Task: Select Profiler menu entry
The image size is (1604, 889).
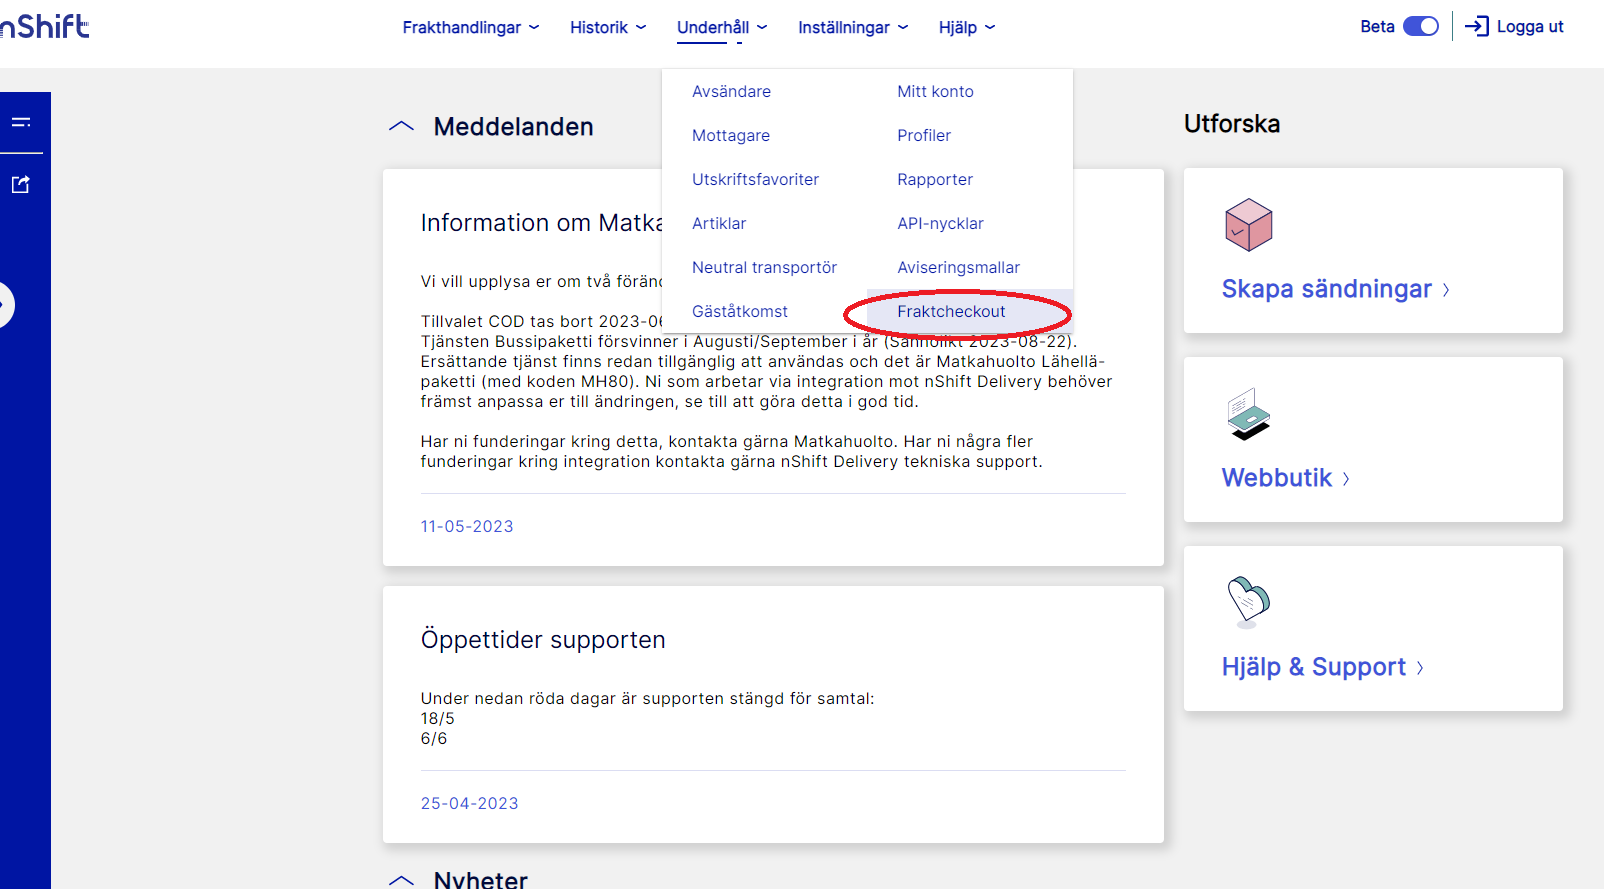Action: tap(924, 135)
